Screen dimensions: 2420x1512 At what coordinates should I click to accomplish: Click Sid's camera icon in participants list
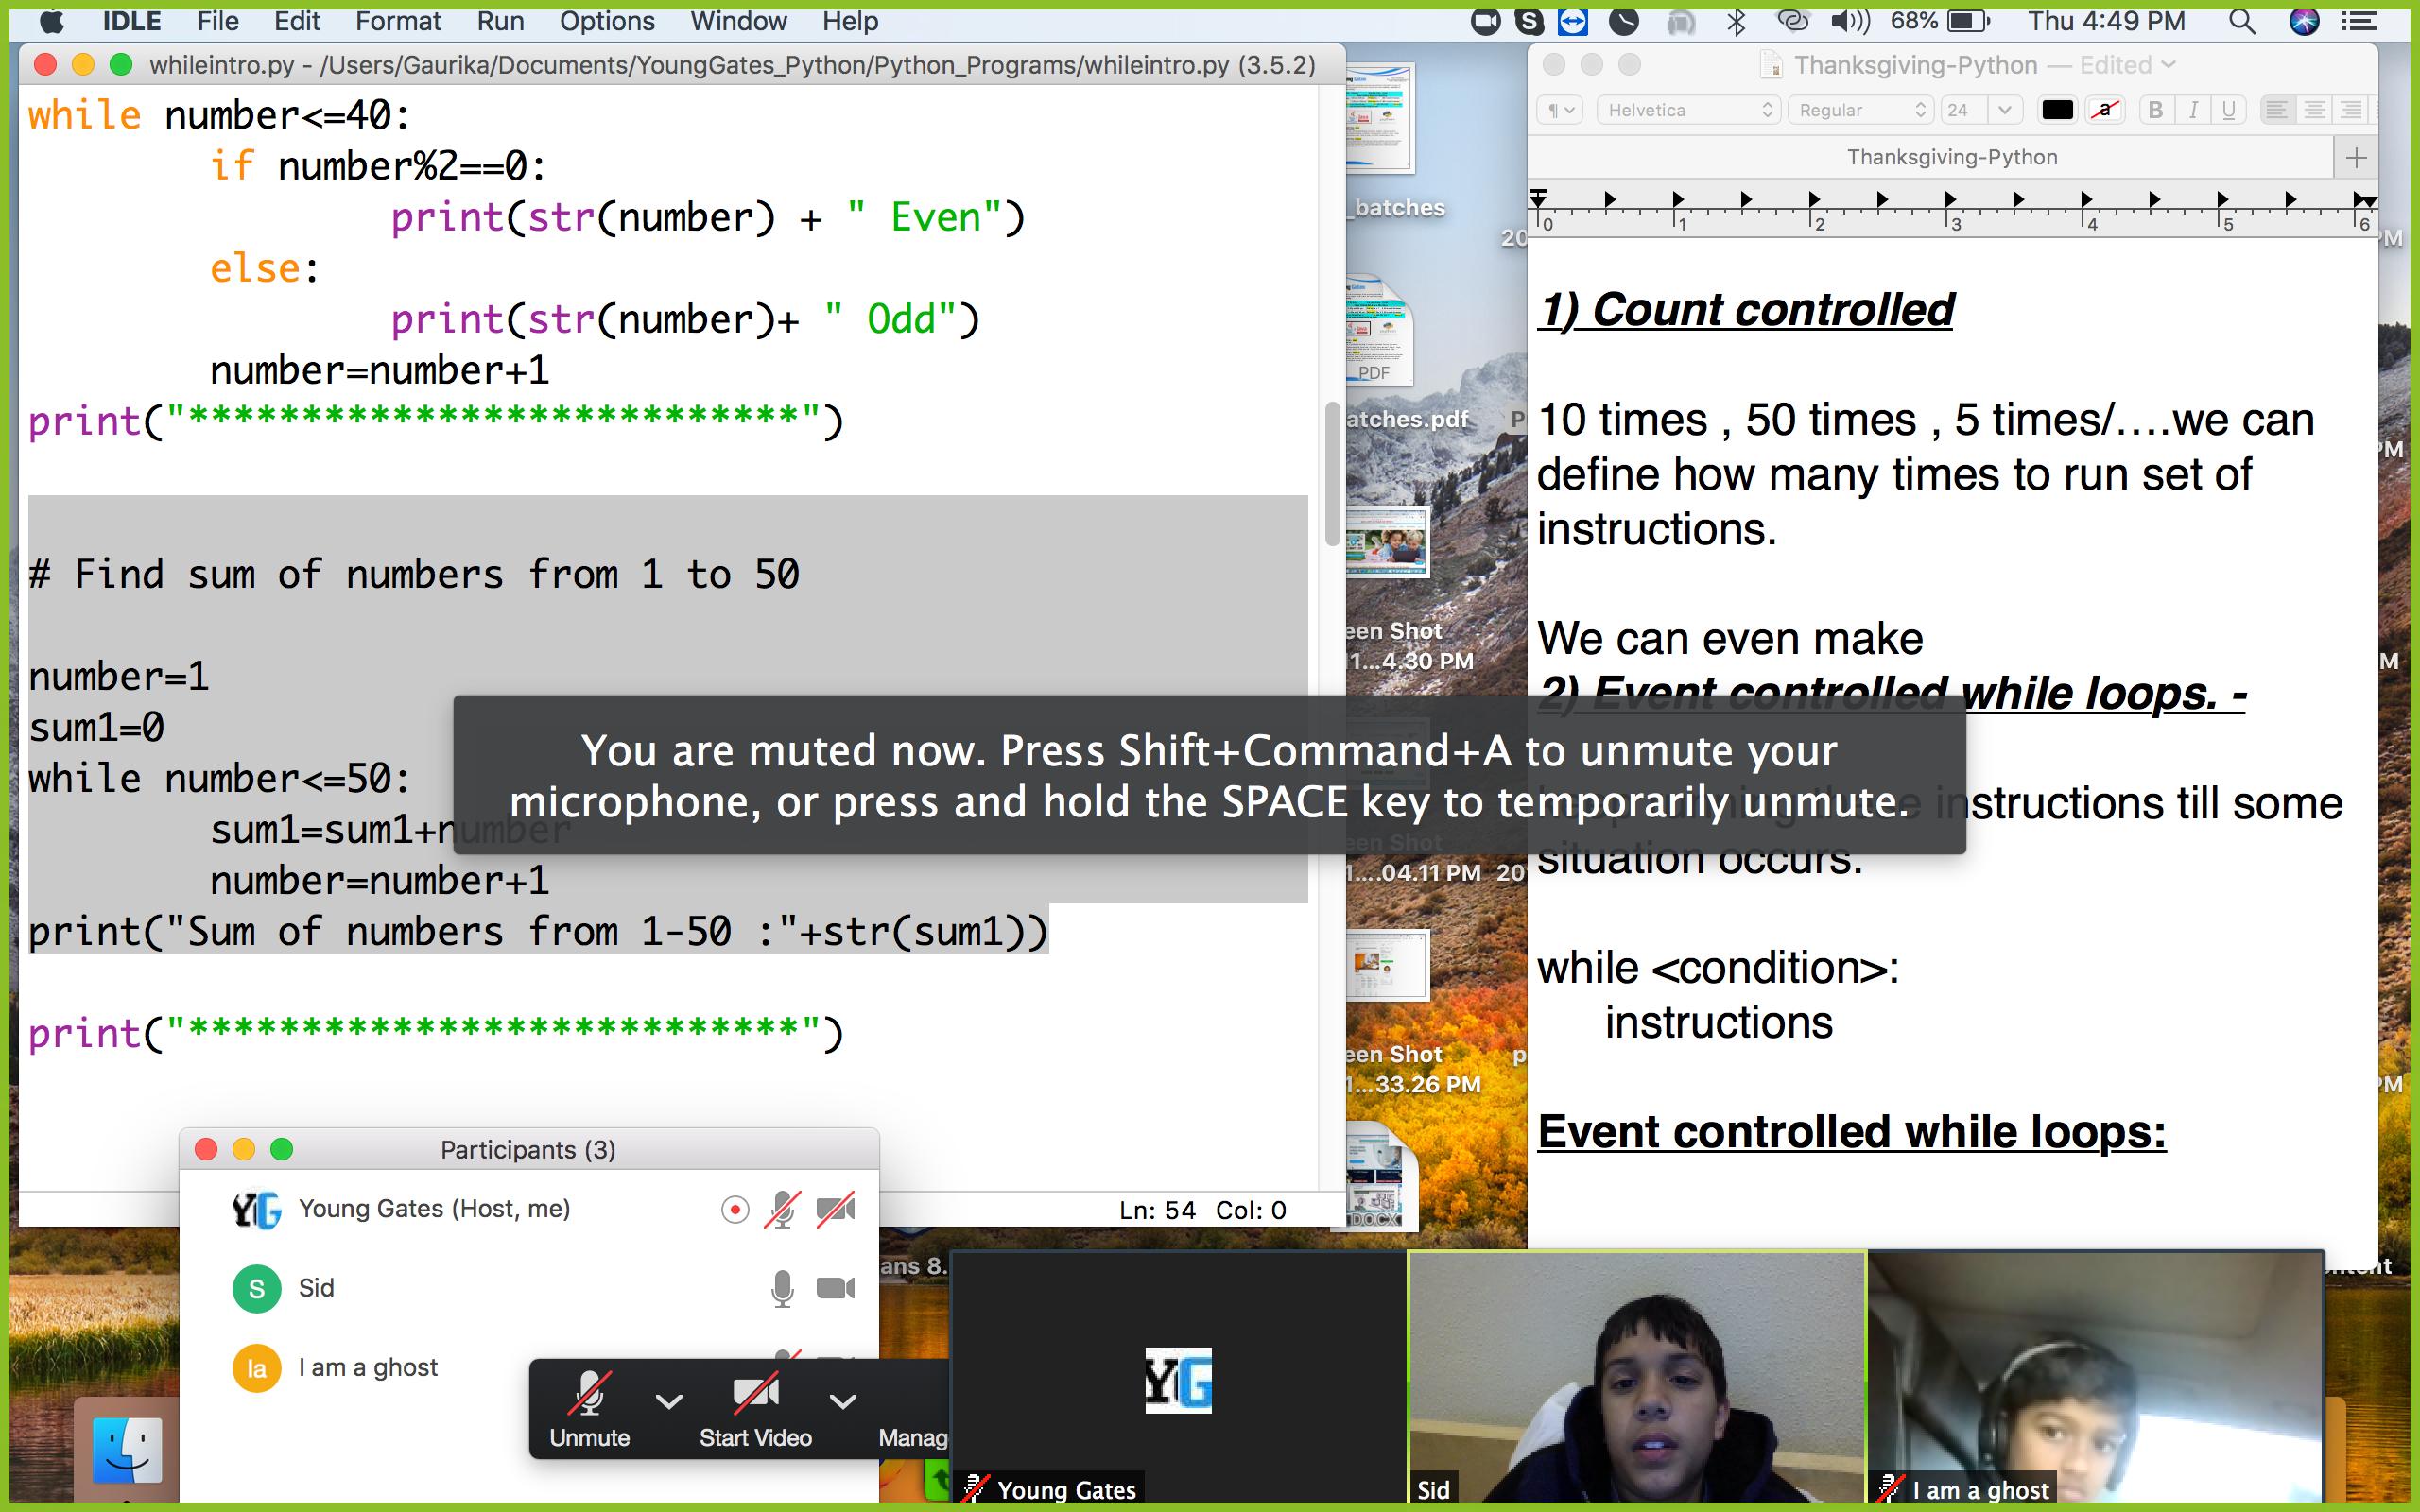(836, 1288)
